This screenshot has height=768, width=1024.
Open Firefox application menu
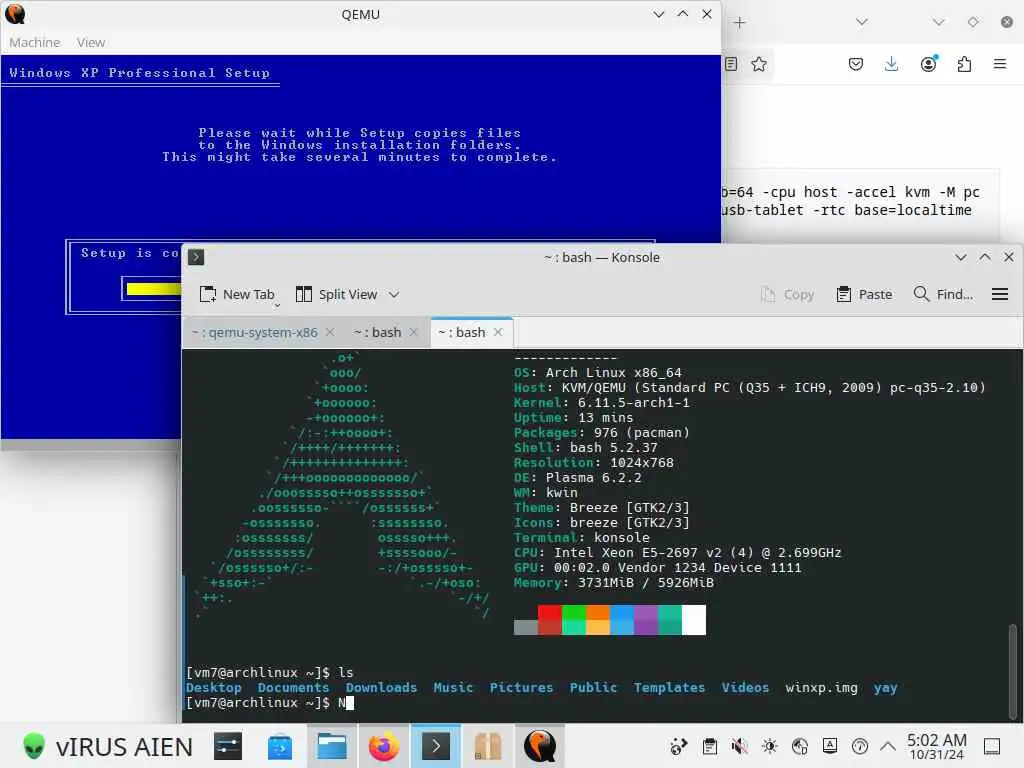click(x=1000, y=64)
